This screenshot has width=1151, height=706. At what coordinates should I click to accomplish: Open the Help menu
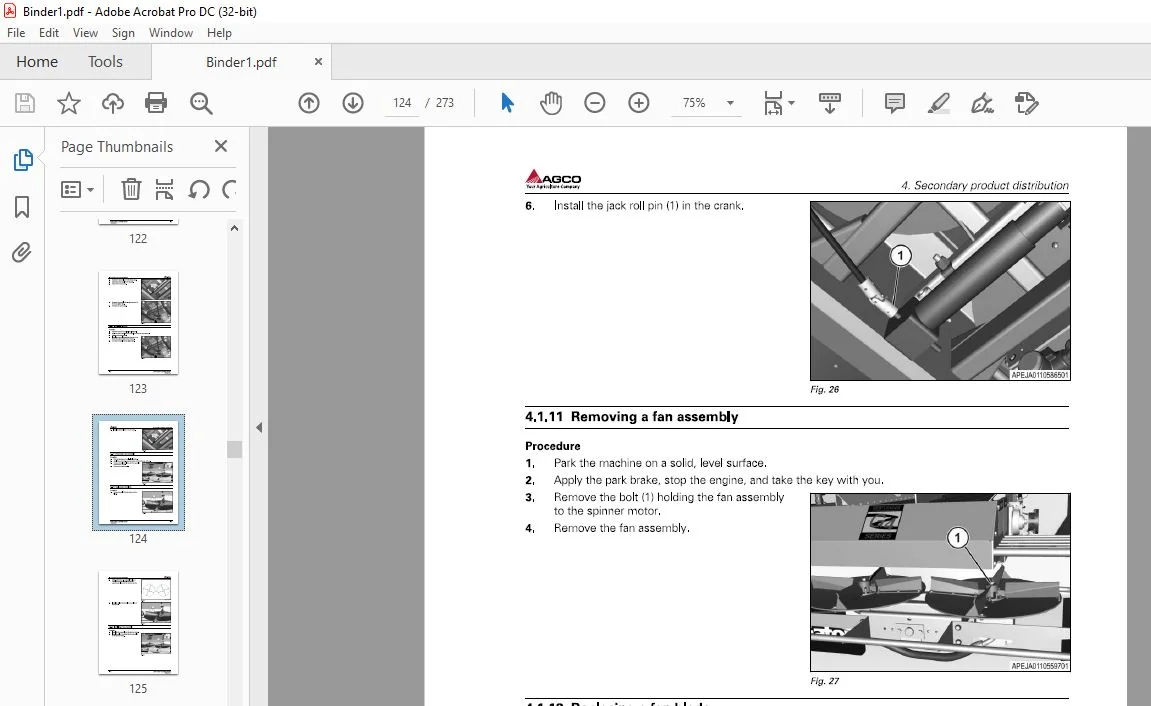[219, 33]
